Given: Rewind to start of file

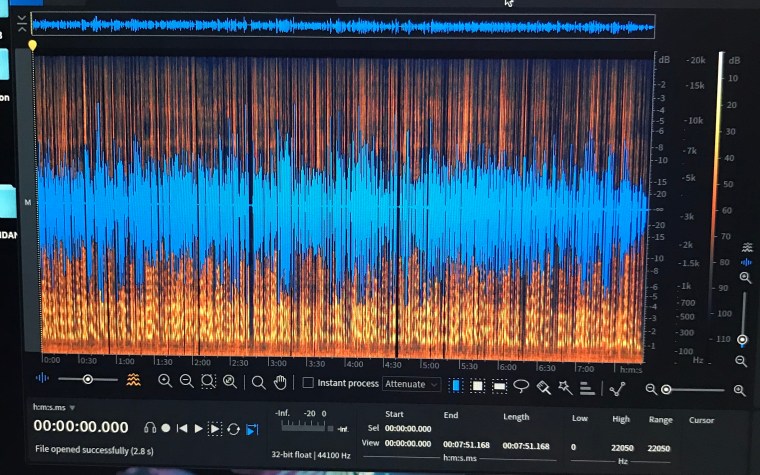Looking at the screenshot, I should (182, 428).
